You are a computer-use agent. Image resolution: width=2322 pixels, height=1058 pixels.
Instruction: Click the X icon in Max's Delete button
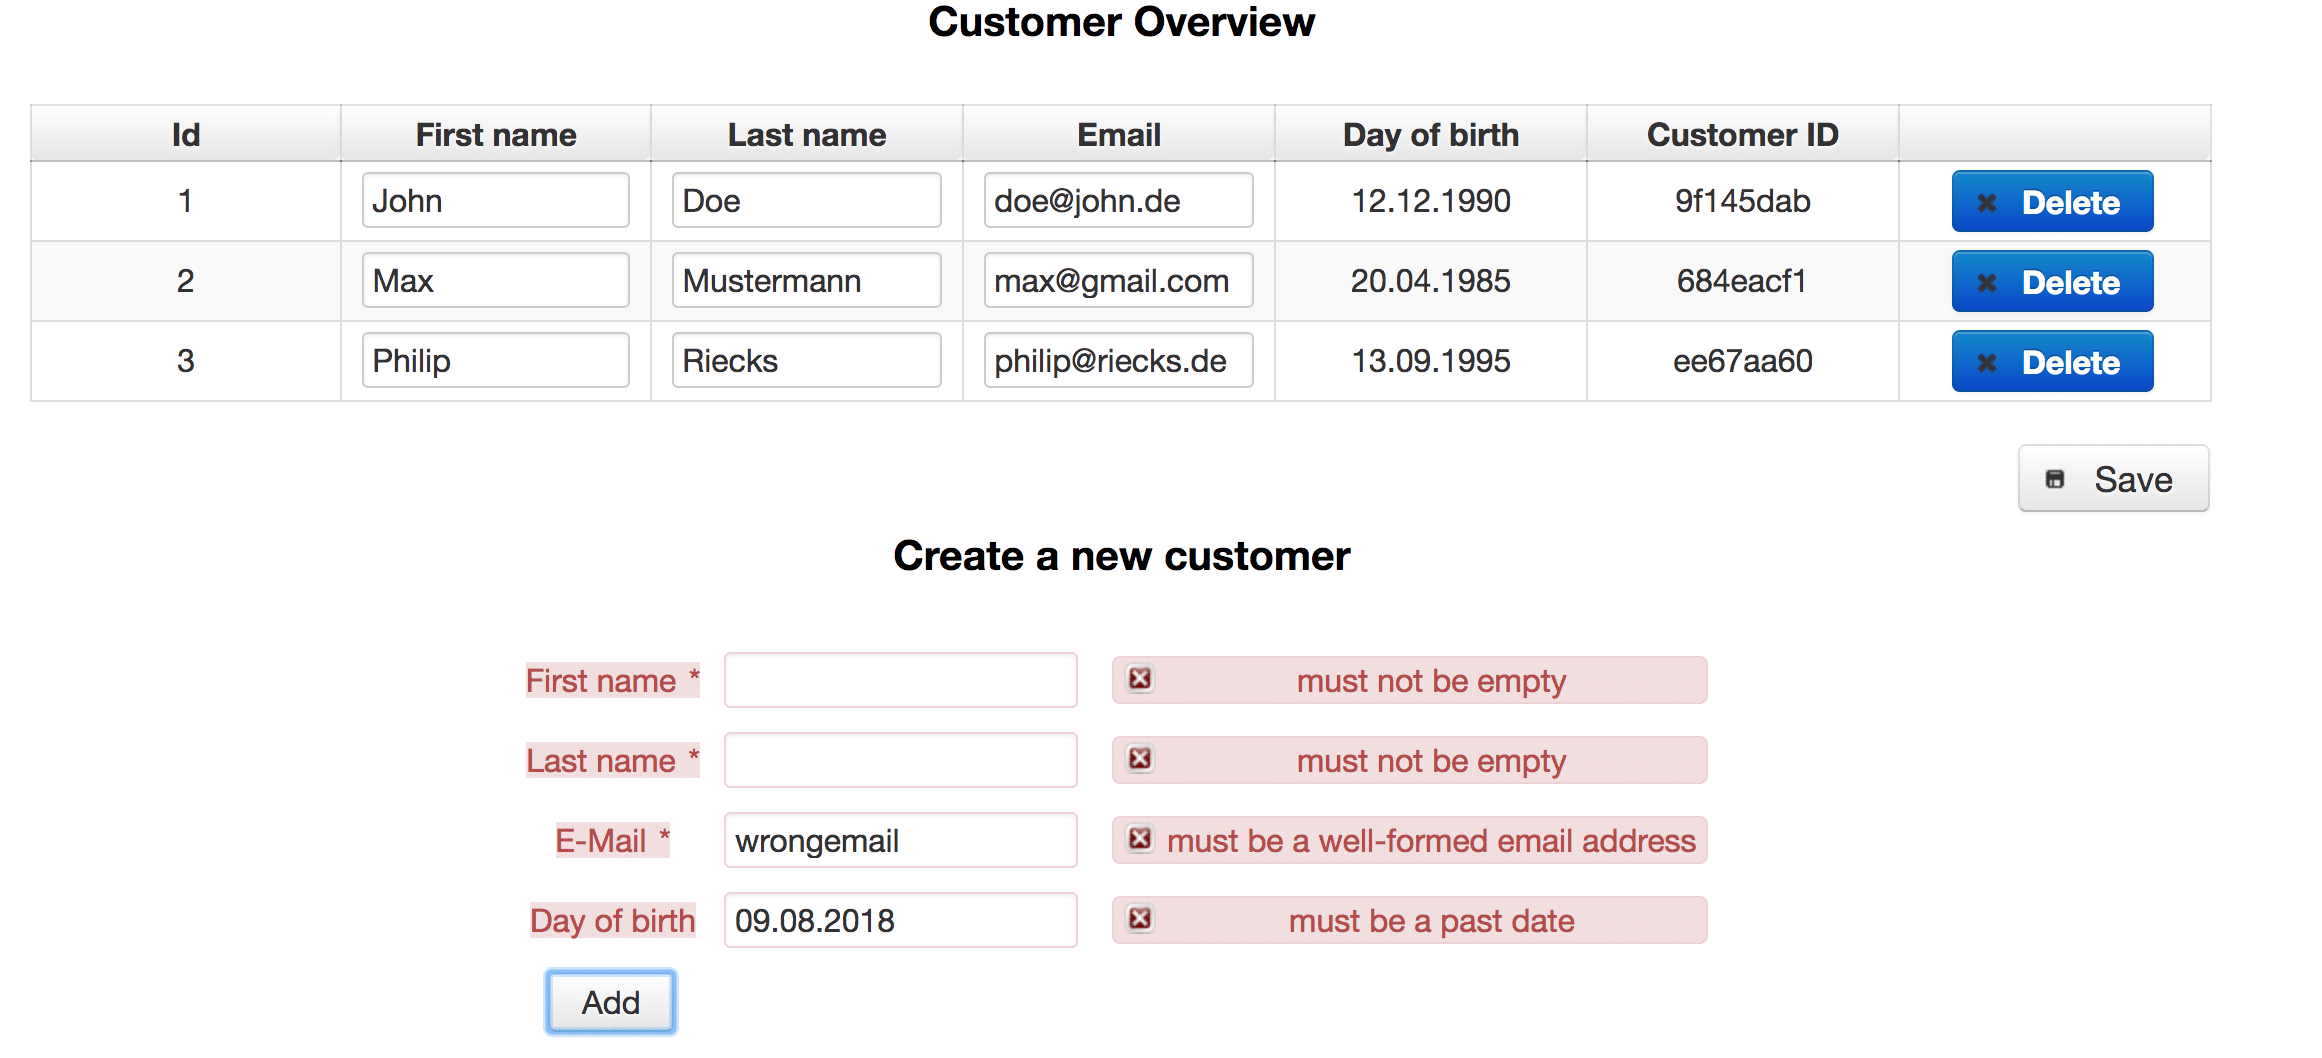[1987, 282]
